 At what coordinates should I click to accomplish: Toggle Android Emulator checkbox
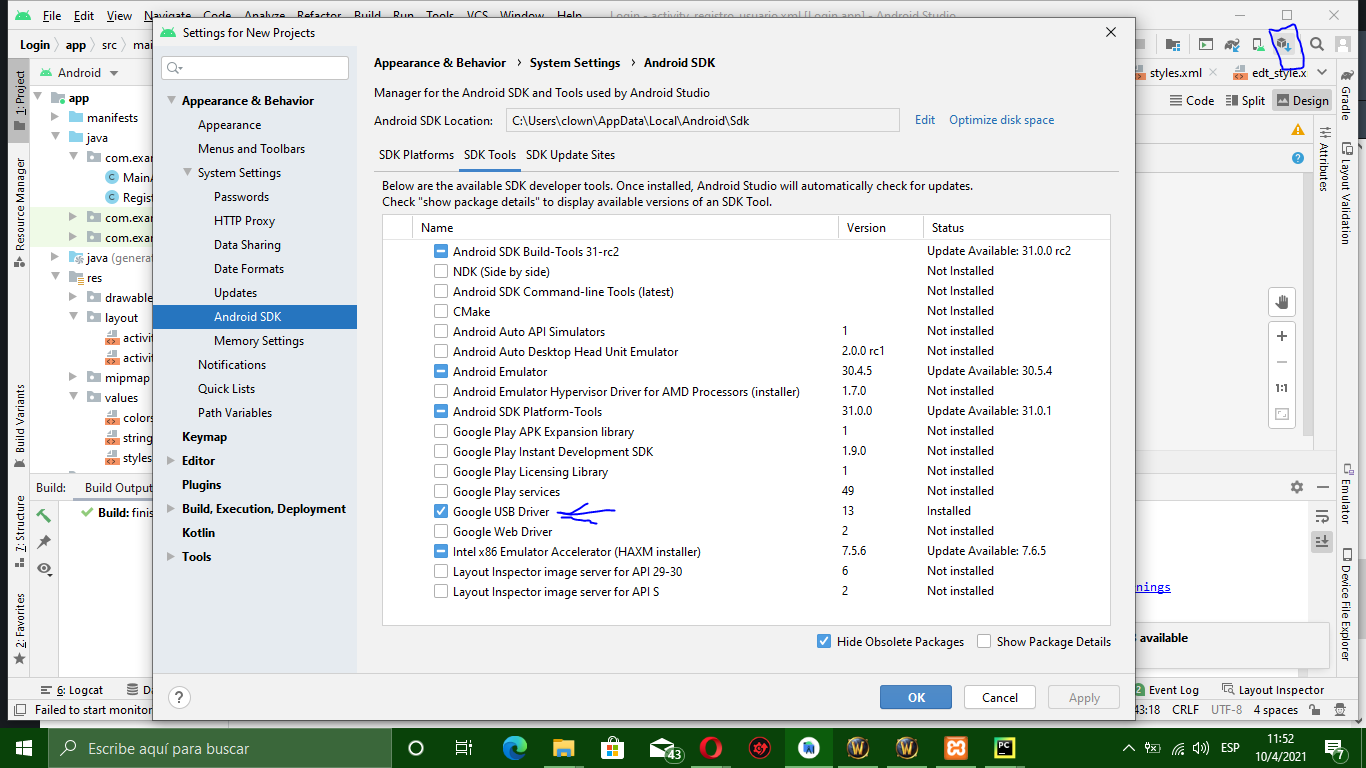(x=441, y=371)
